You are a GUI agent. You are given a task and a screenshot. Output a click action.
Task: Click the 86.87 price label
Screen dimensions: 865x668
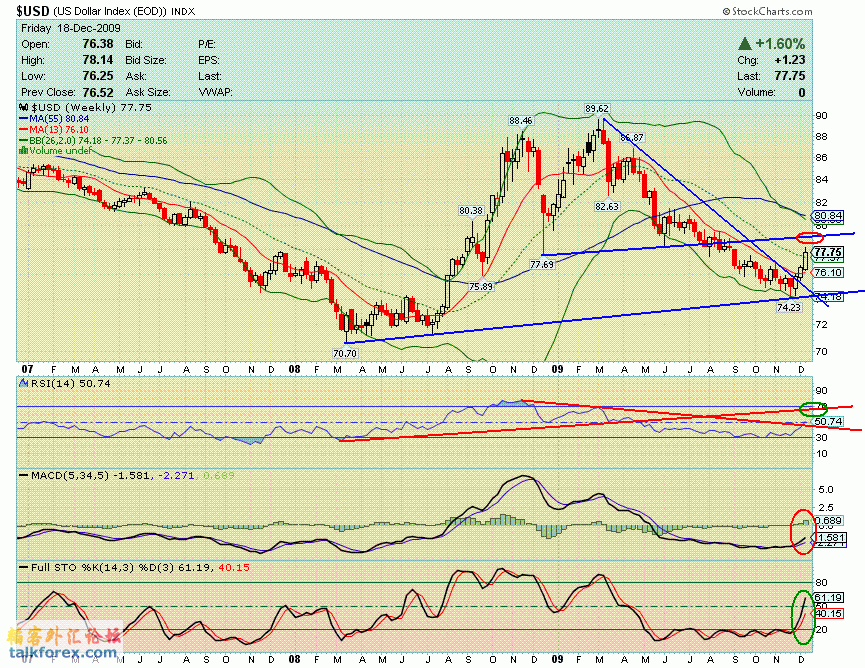tap(632, 138)
